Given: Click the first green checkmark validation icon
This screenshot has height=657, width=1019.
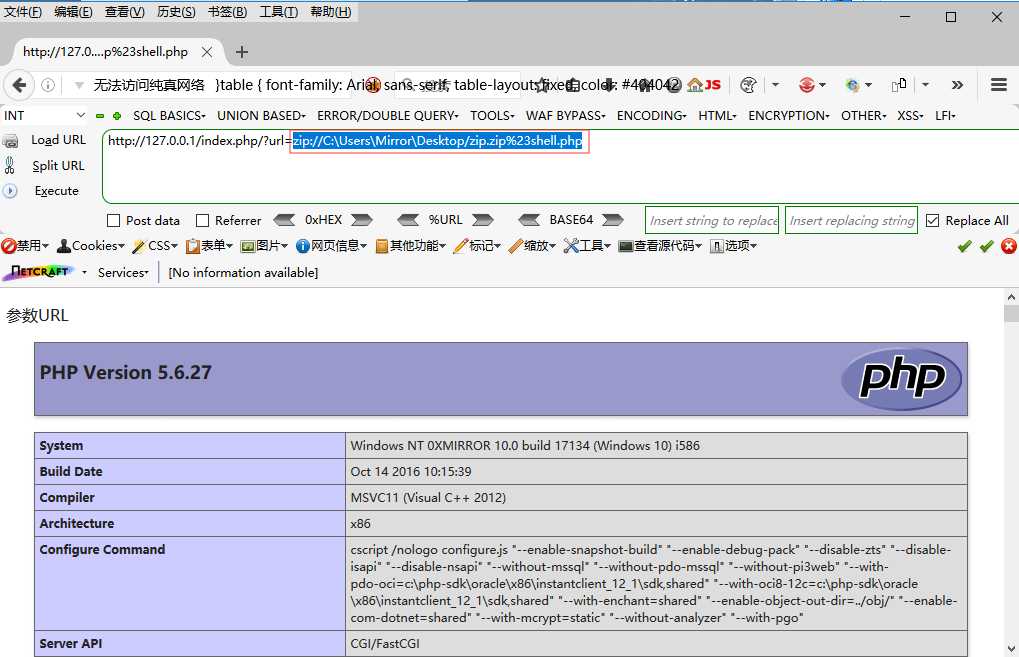Looking at the screenshot, I should coord(964,246).
